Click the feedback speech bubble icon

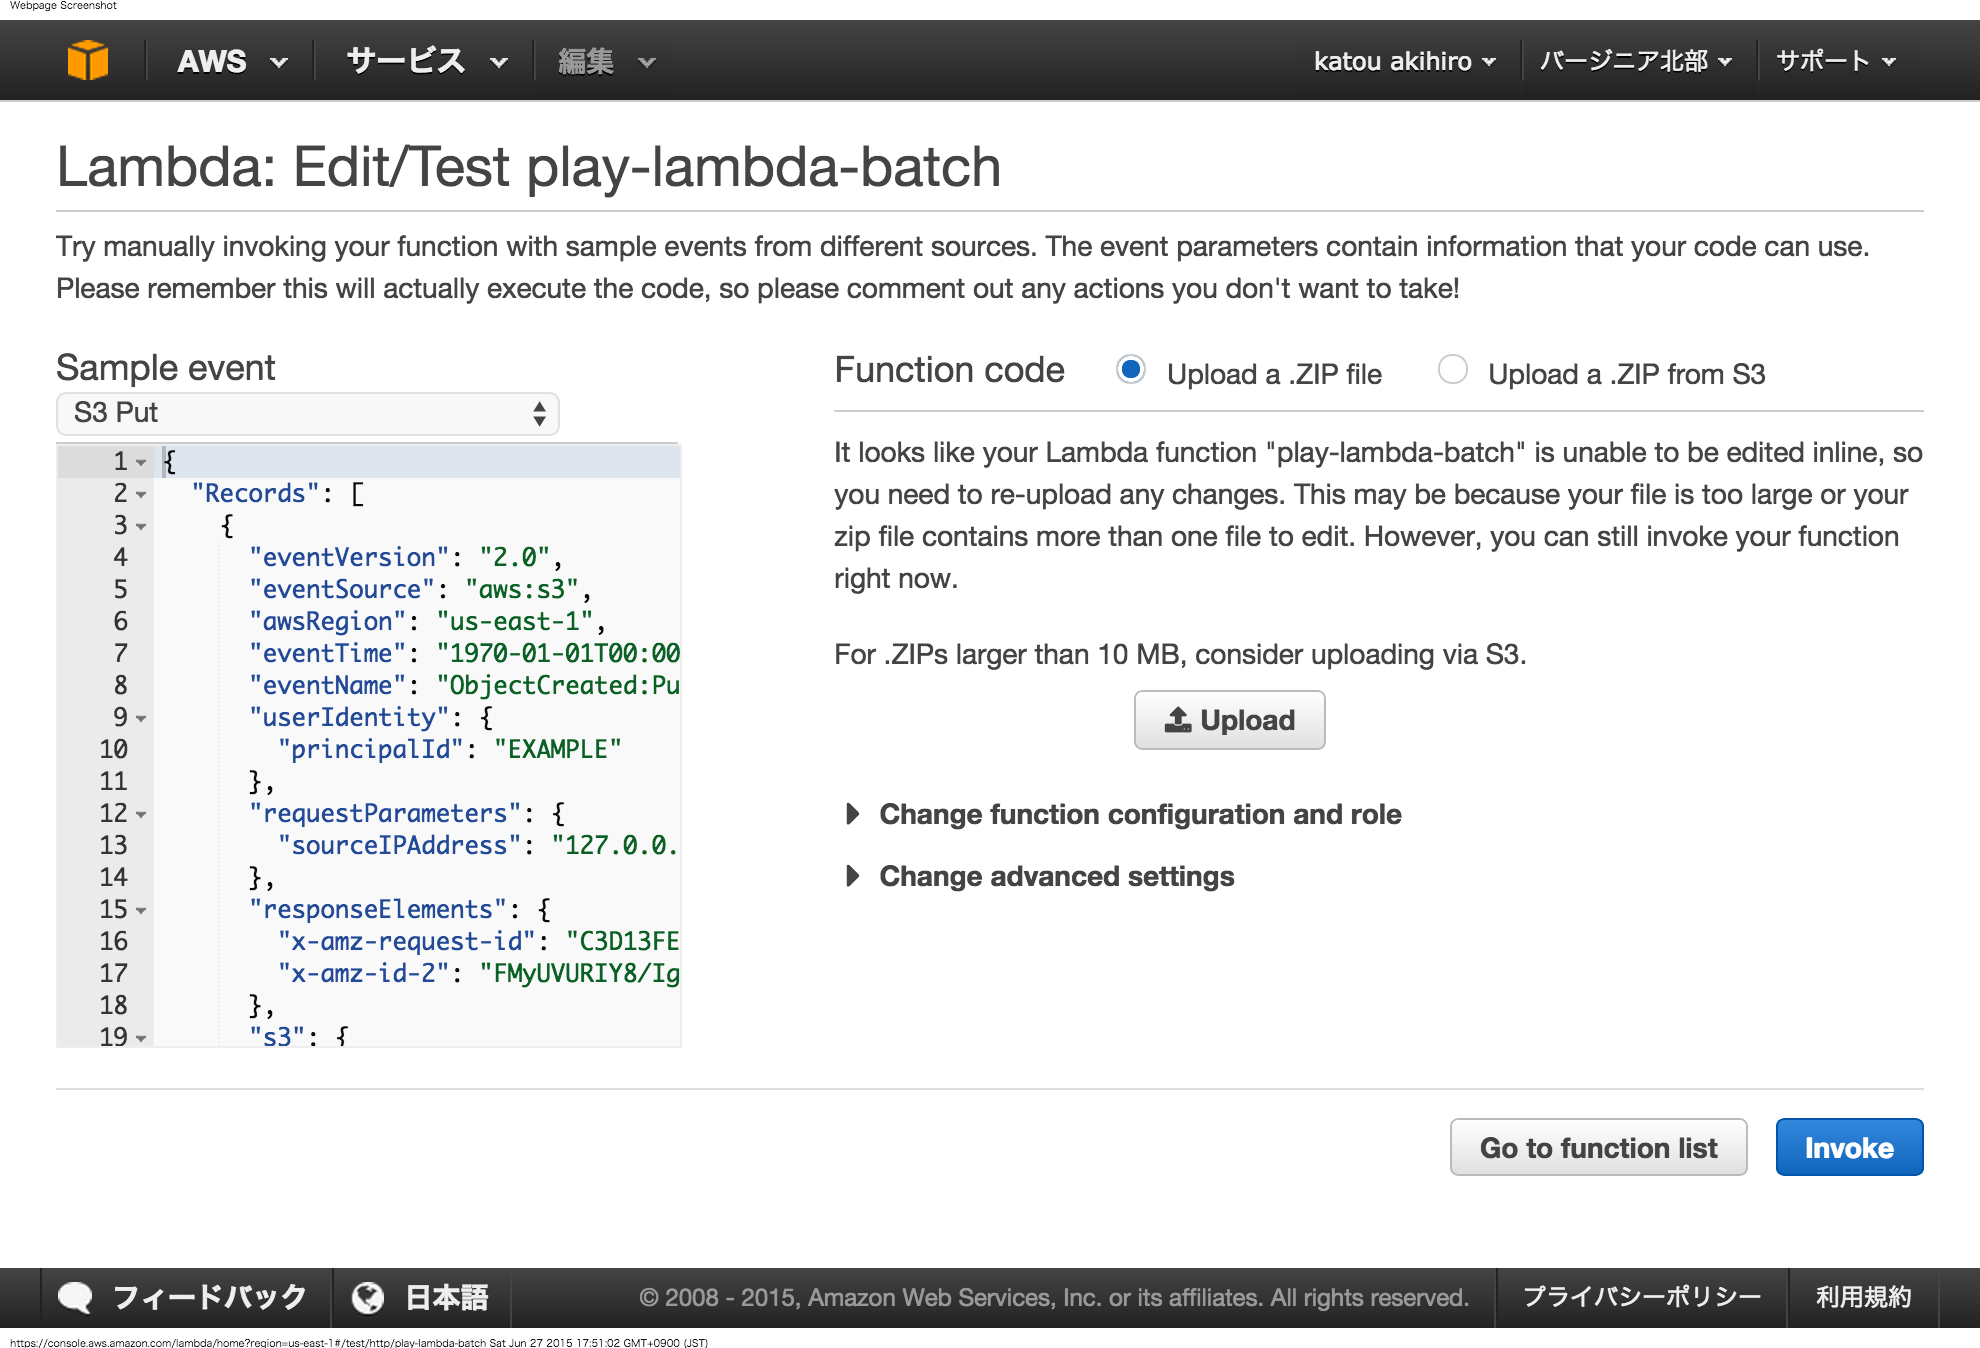pyautogui.click(x=75, y=1297)
